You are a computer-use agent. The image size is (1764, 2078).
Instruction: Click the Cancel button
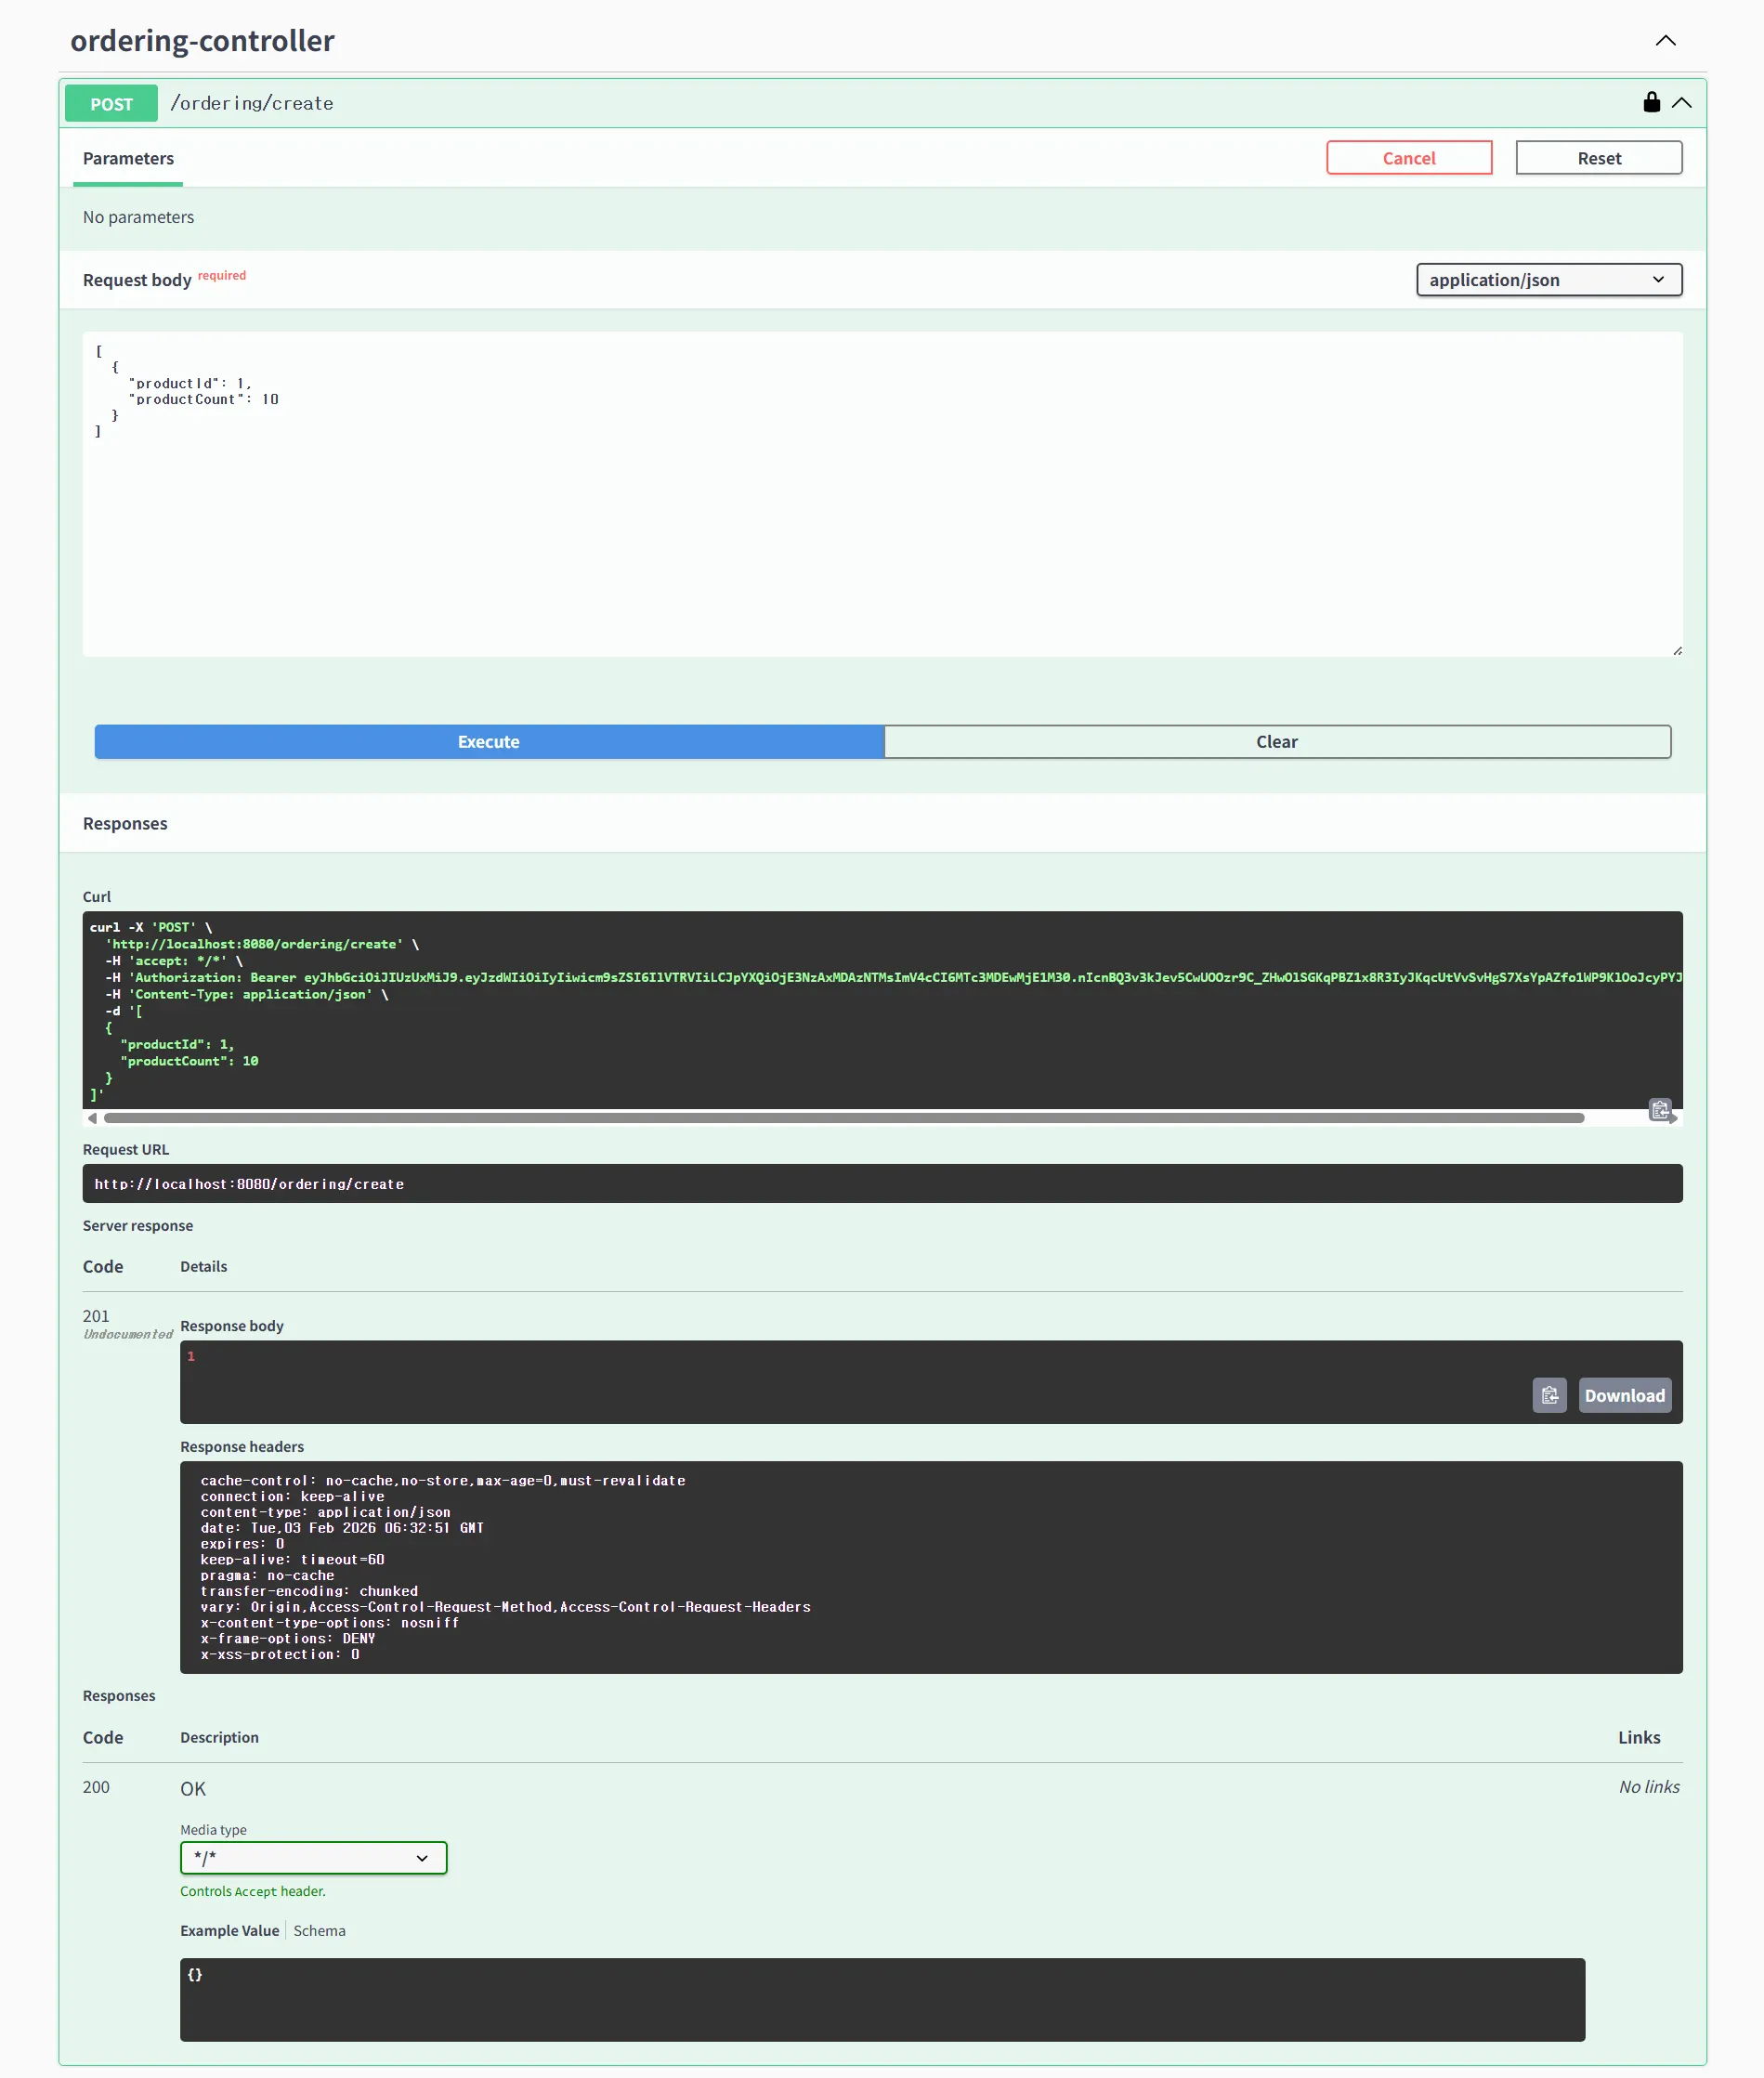click(x=1408, y=158)
